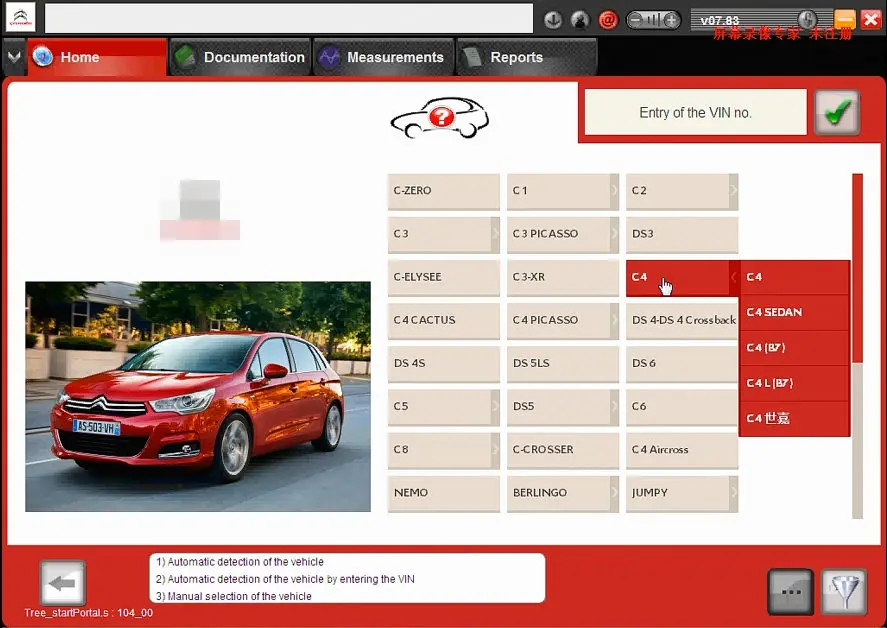Select the DS 4S vehicle
The height and width of the screenshot is (628, 887).
(444, 364)
